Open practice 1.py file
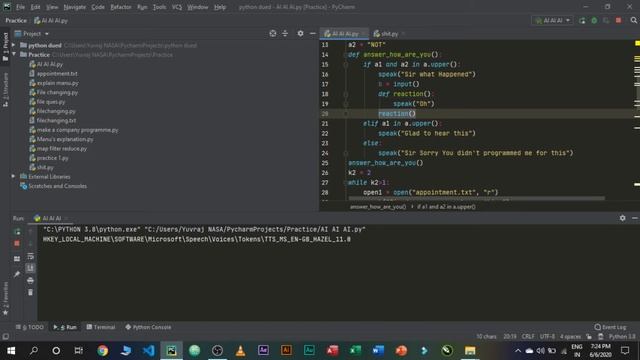 click(x=49, y=158)
